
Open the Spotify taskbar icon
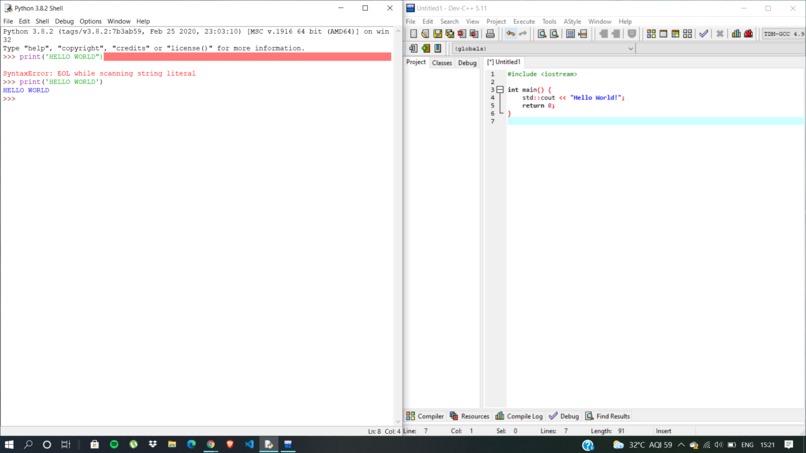[x=114, y=444]
